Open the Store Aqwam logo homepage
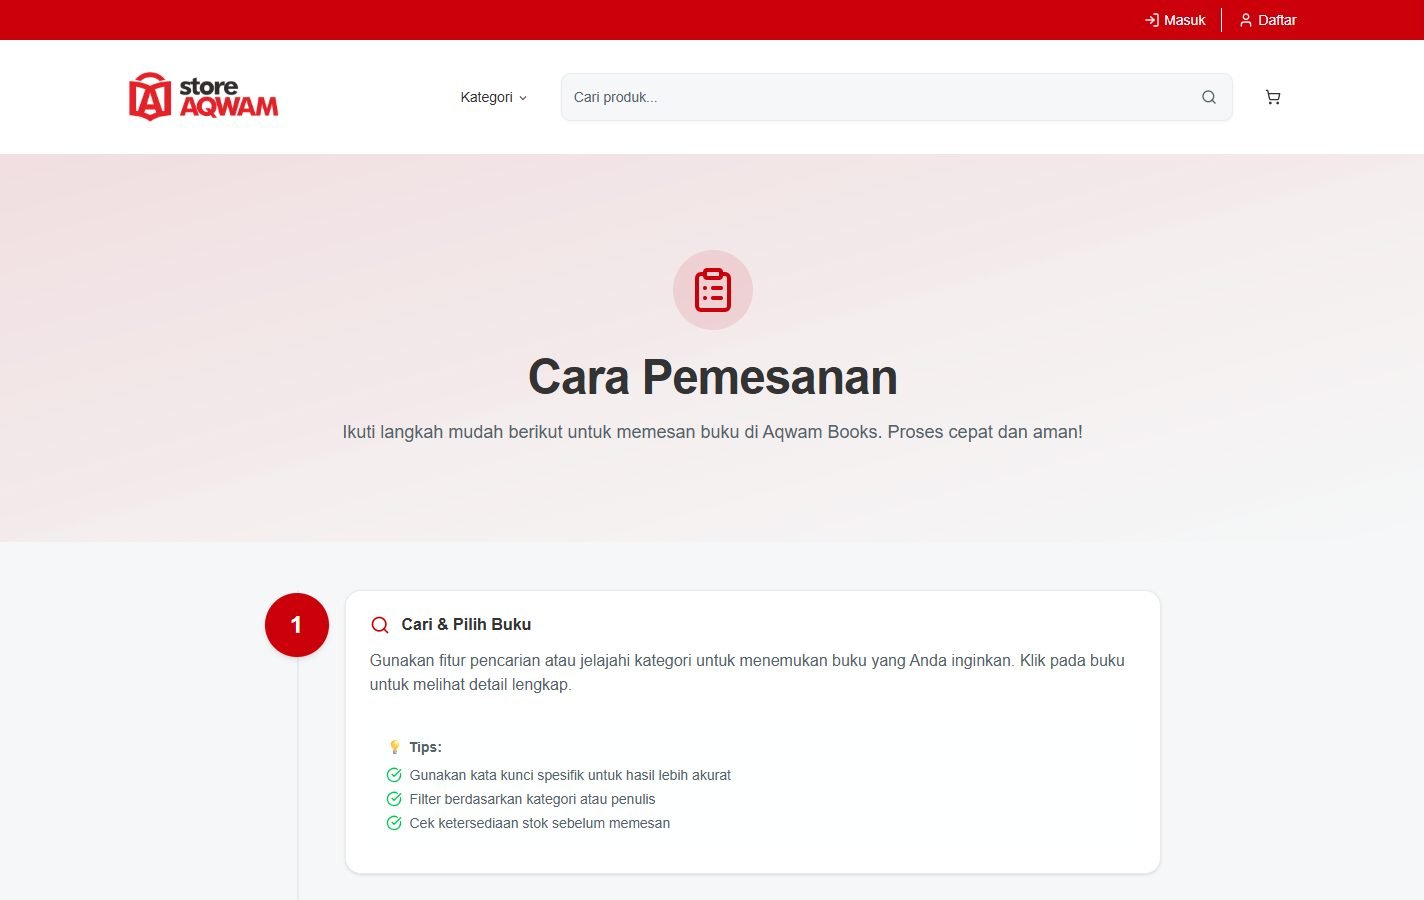Viewport: 1424px width, 900px height. [x=204, y=97]
